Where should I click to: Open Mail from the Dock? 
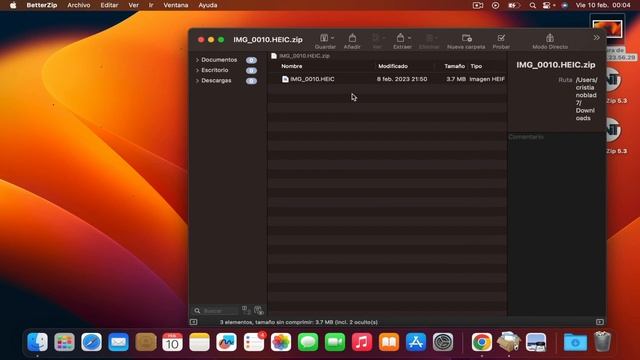pyautogui.click(x=118, y=342)
